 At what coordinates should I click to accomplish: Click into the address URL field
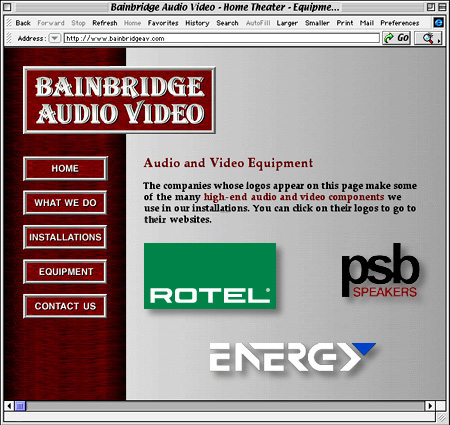coord(222,38)
